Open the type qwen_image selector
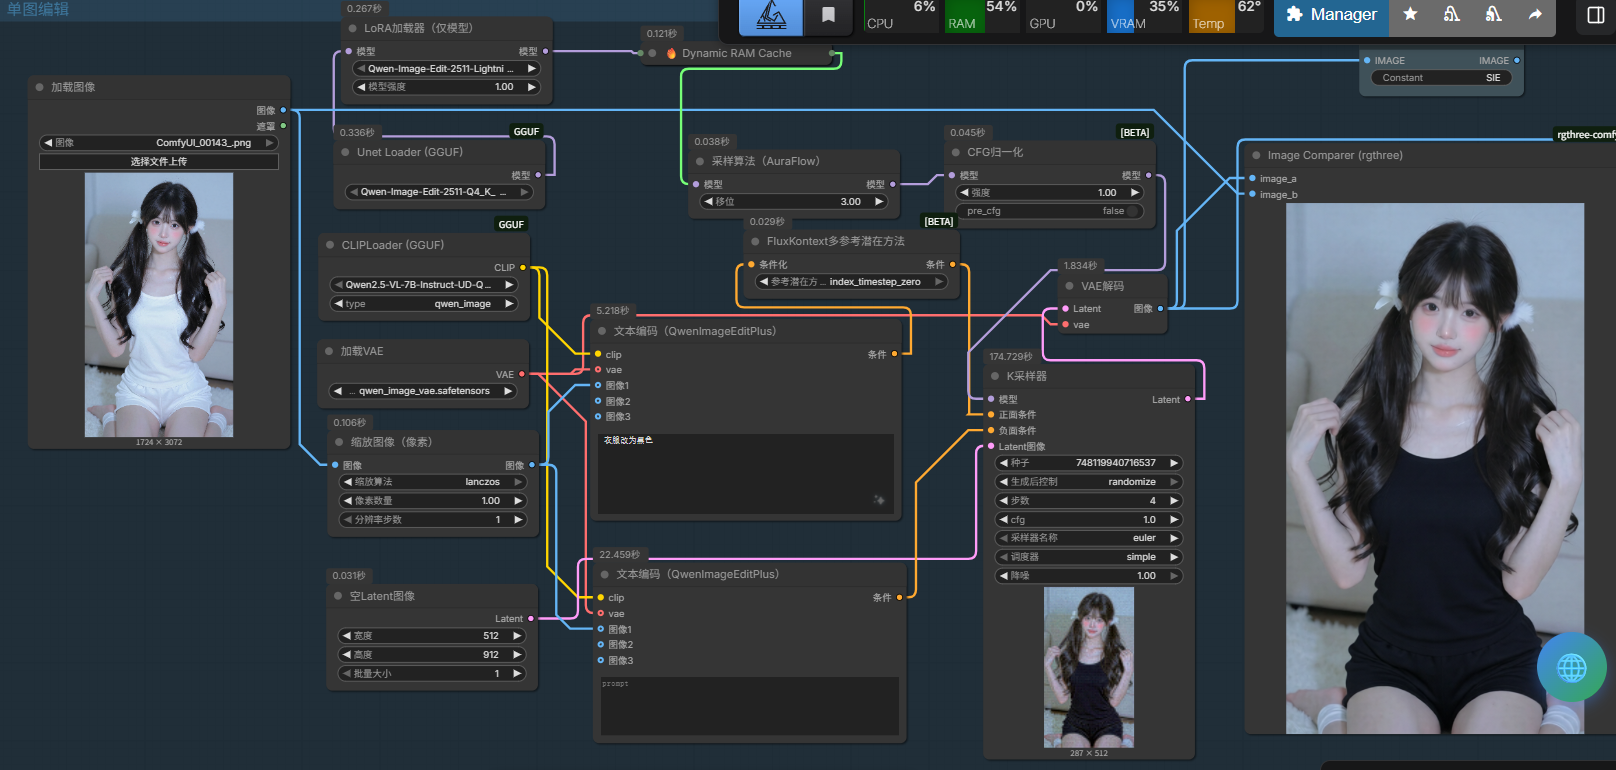This screenshot has height=770, width=1616. [424, 304]
